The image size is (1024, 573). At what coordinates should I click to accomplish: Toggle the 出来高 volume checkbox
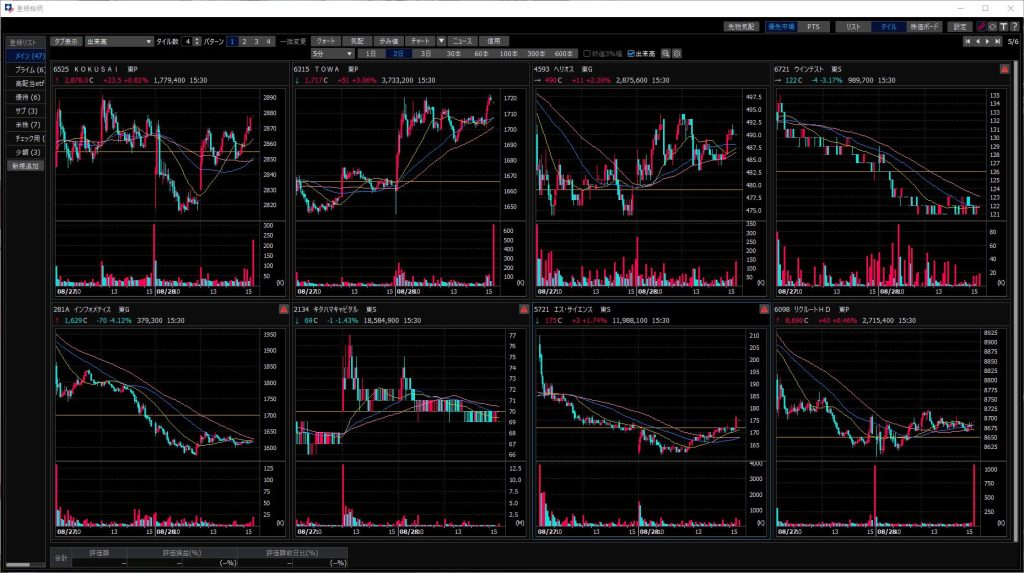pos(630,53)
